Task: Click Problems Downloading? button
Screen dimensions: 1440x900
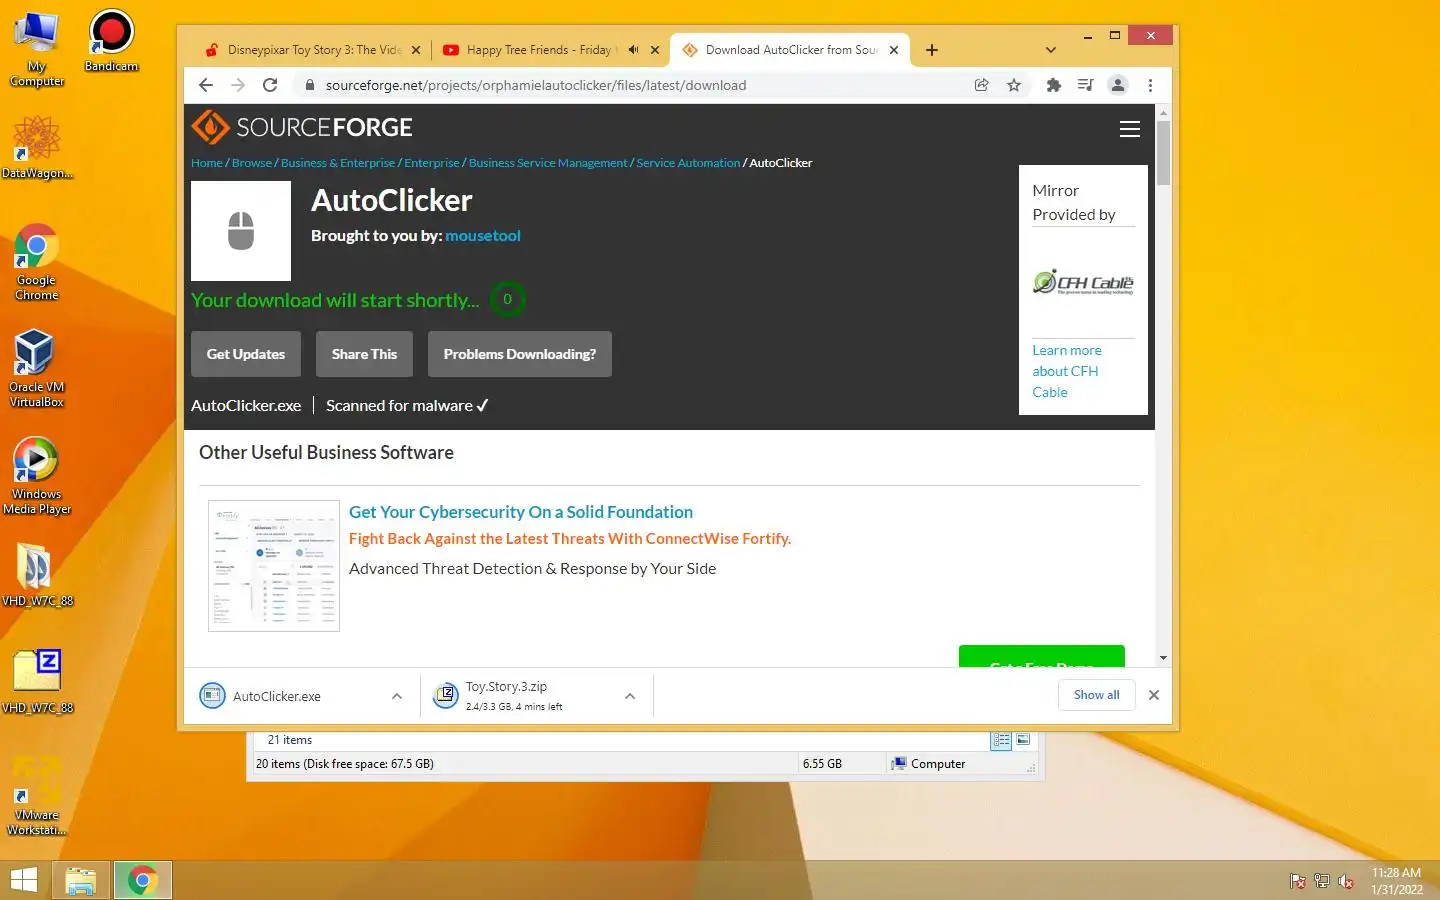Action: 520,354
